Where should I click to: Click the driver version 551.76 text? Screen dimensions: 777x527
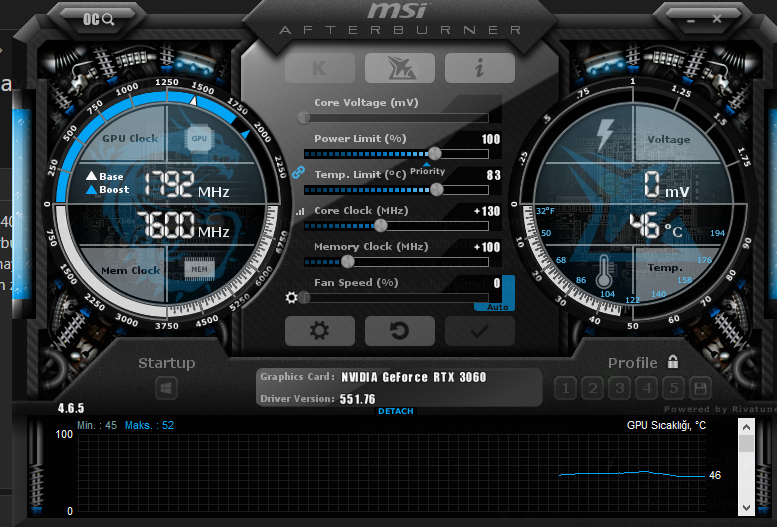pyautogui.click(x=357, y=399)
